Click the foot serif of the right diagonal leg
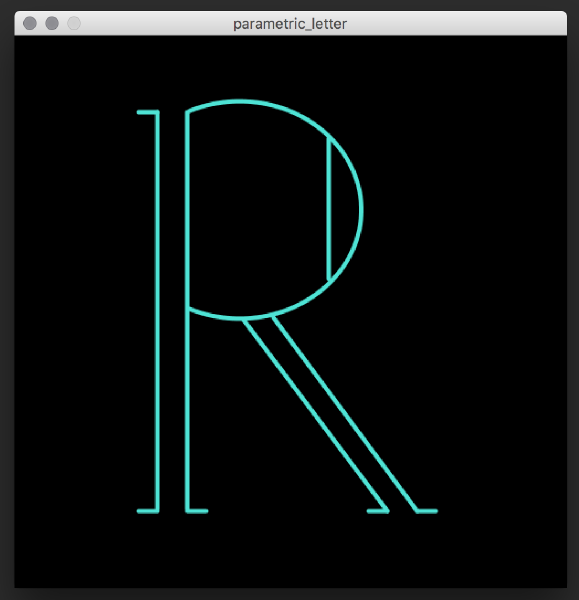Viewport: 579px width, 600px height. pyautogui.click(x=427, y=511)
